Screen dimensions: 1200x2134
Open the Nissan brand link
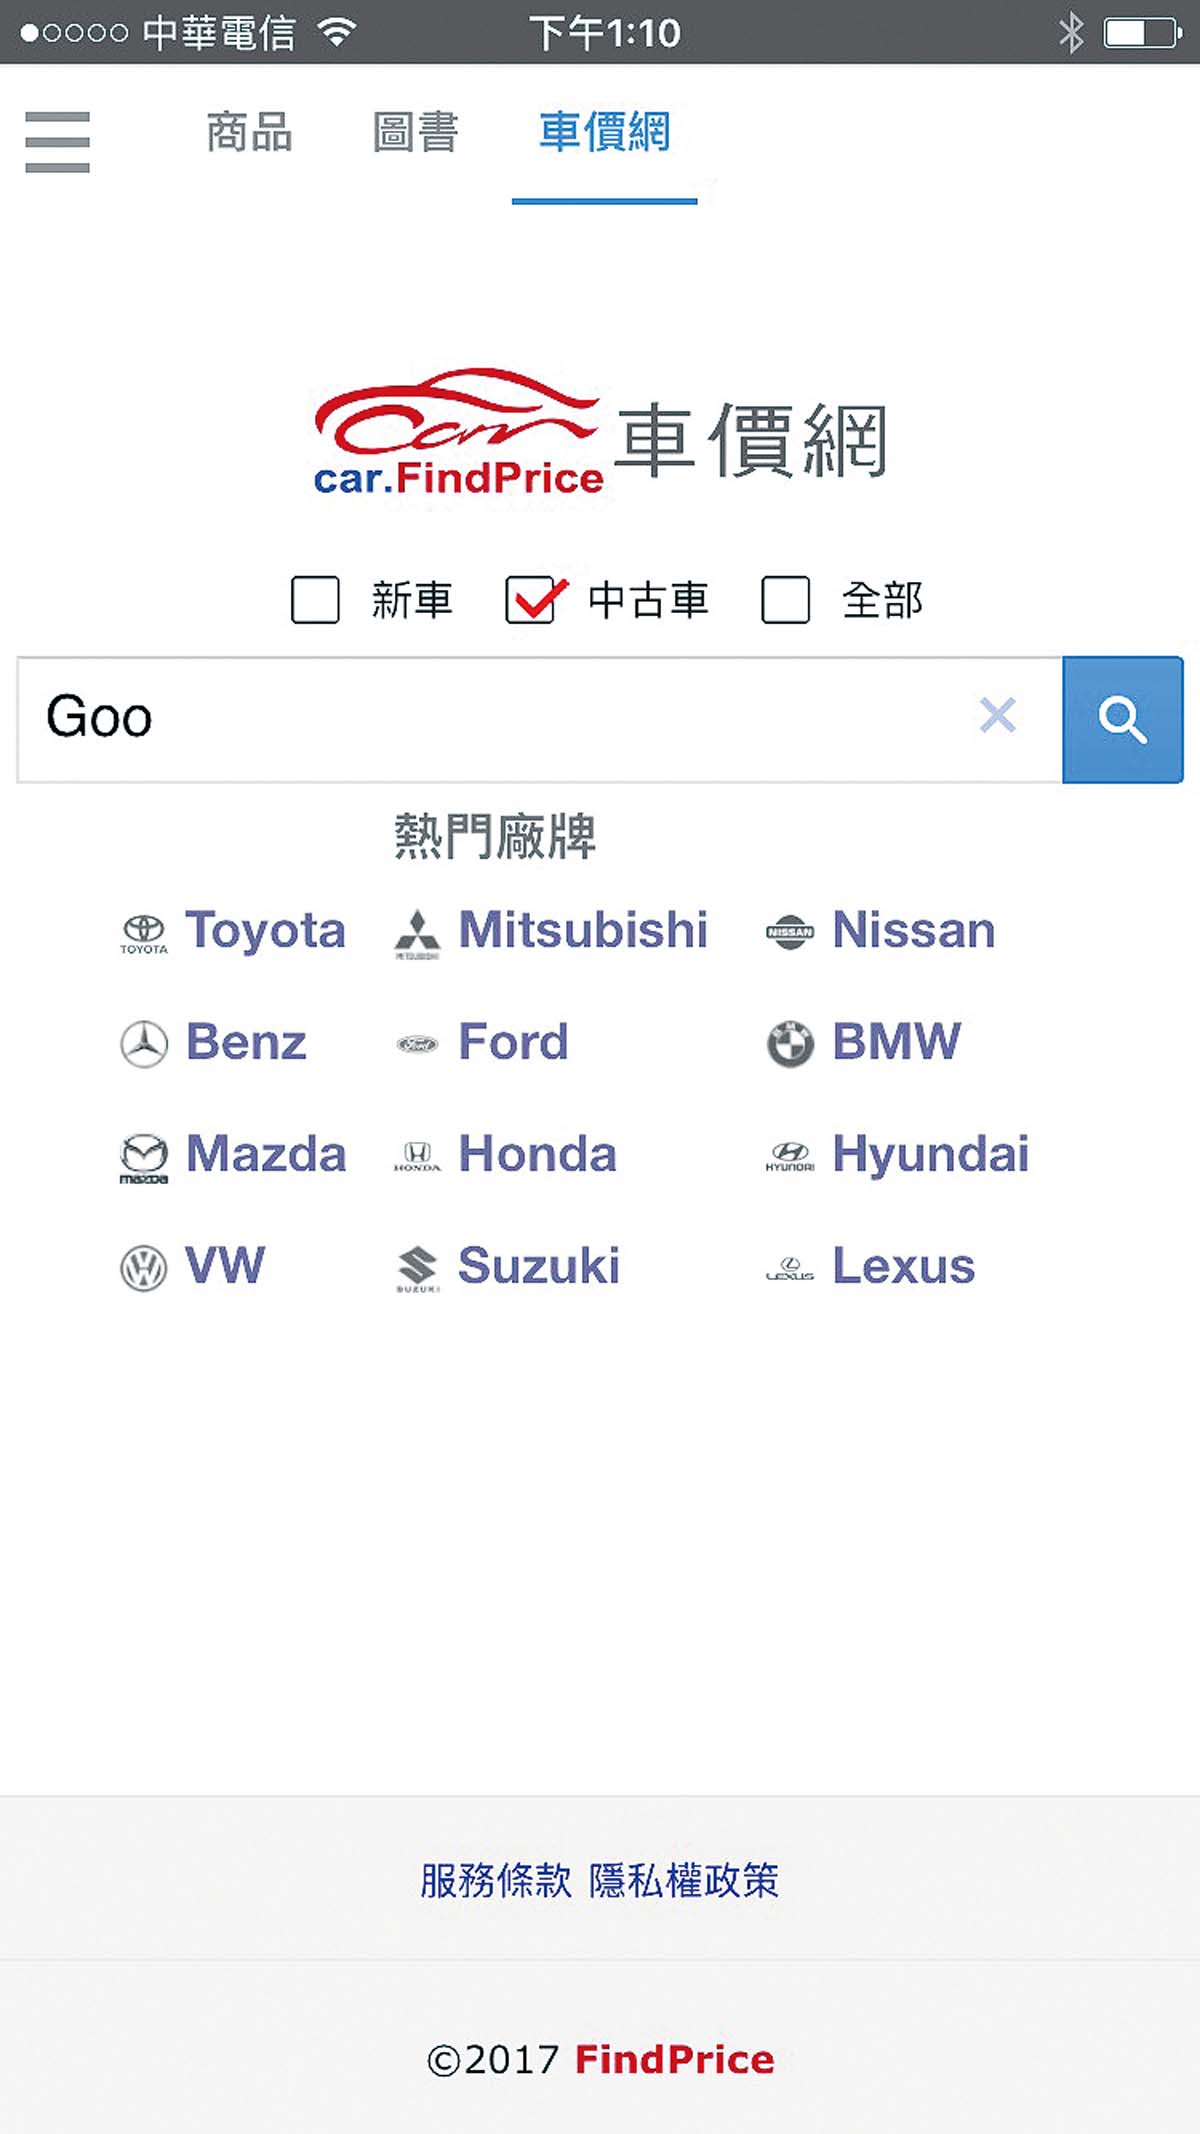click(x=913, y=930)
